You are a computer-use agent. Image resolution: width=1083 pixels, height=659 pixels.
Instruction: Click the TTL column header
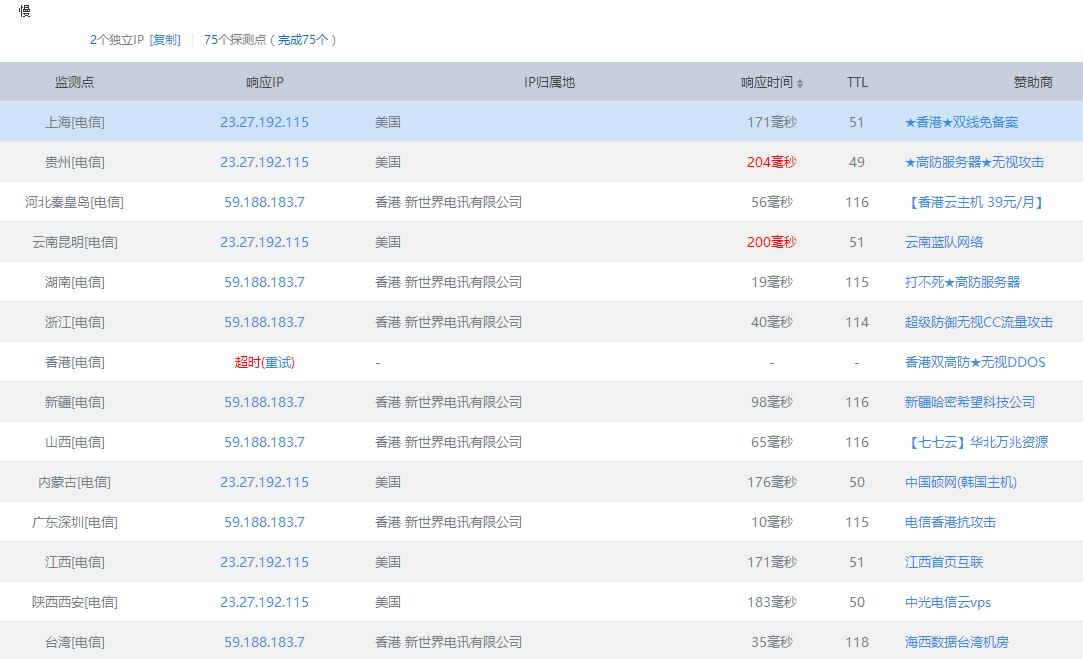[x=857, y=82]
